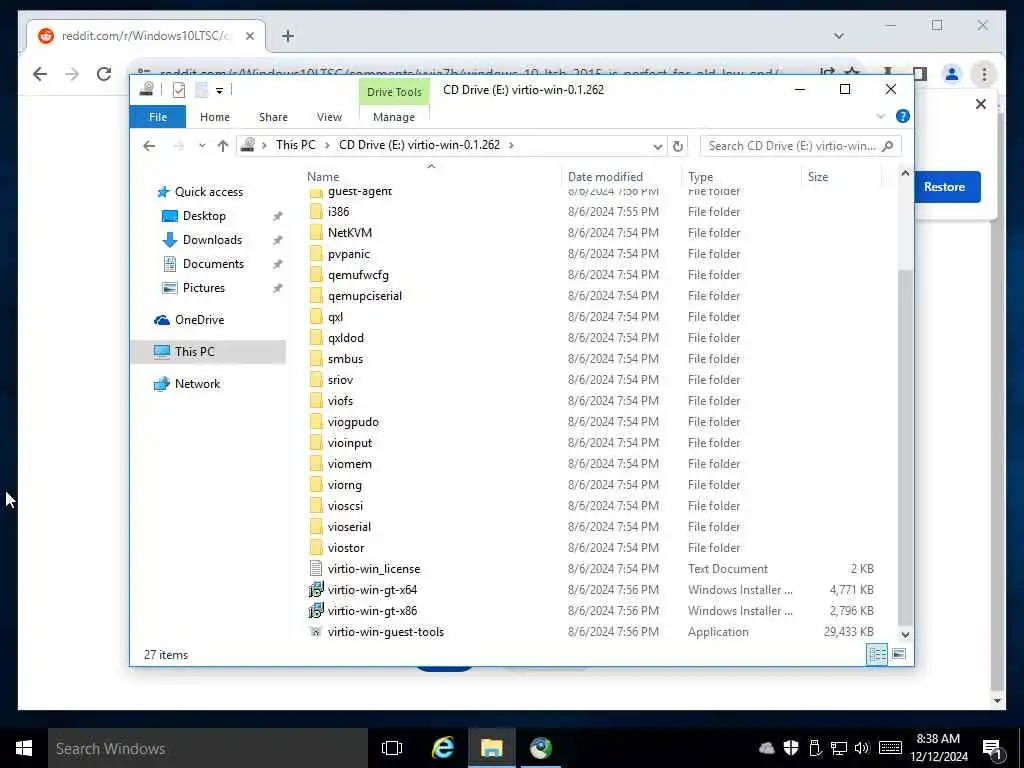Open Documents in Quick access
The image size is (1024, 768).
point(213,264)
